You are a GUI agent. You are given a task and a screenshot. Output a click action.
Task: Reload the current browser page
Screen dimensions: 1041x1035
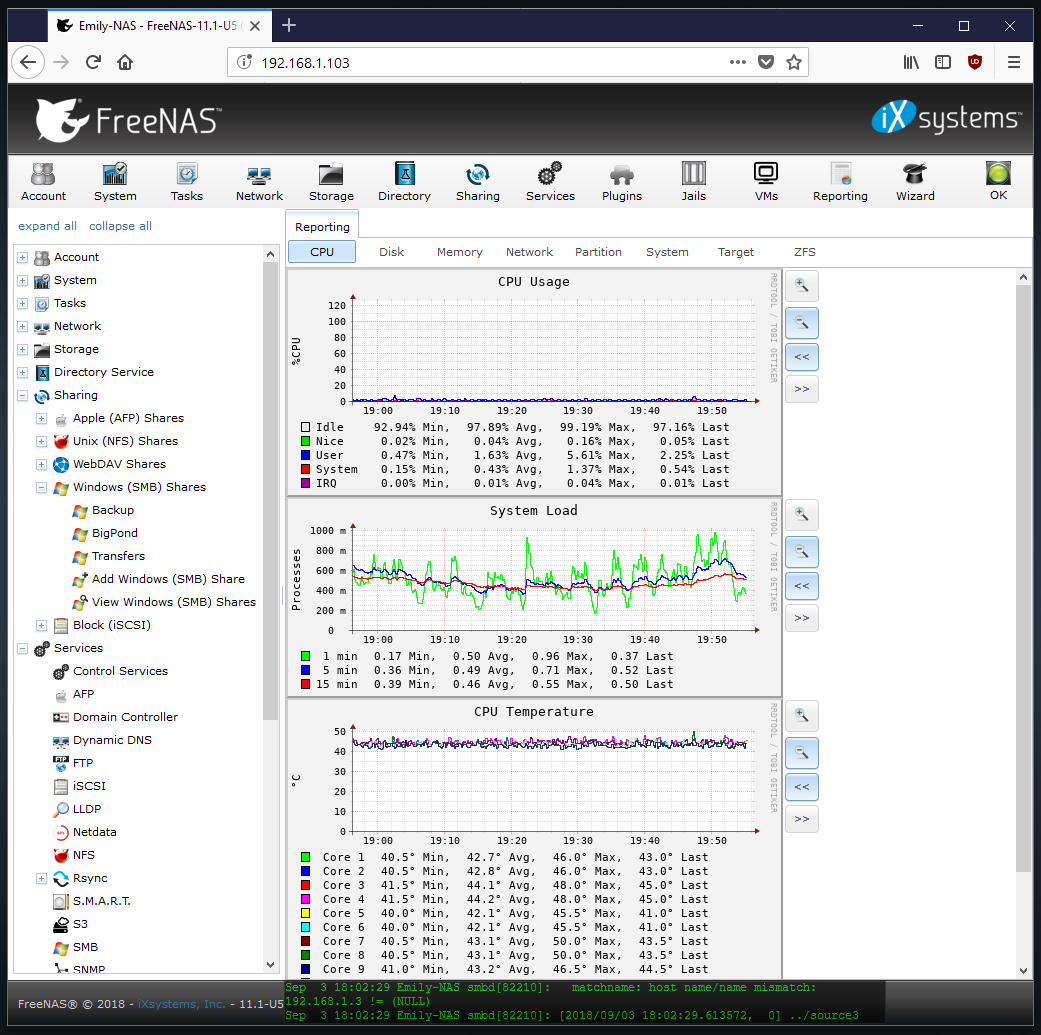(x=93, y=62)
